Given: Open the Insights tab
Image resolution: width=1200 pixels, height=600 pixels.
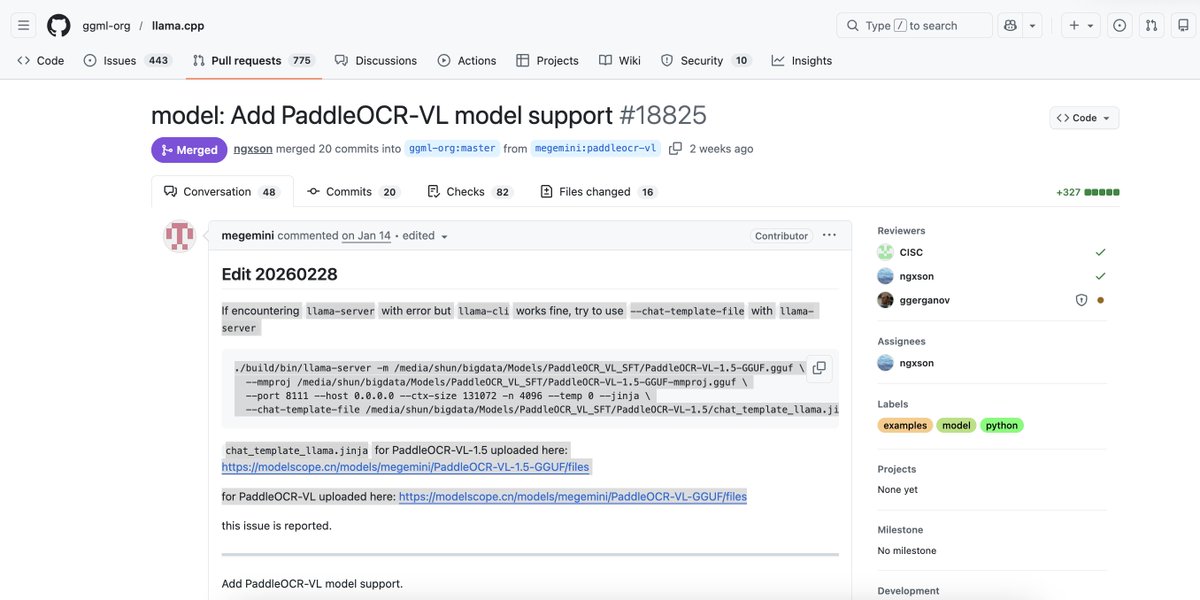Looking at the screenshot, I should [802, 60].
